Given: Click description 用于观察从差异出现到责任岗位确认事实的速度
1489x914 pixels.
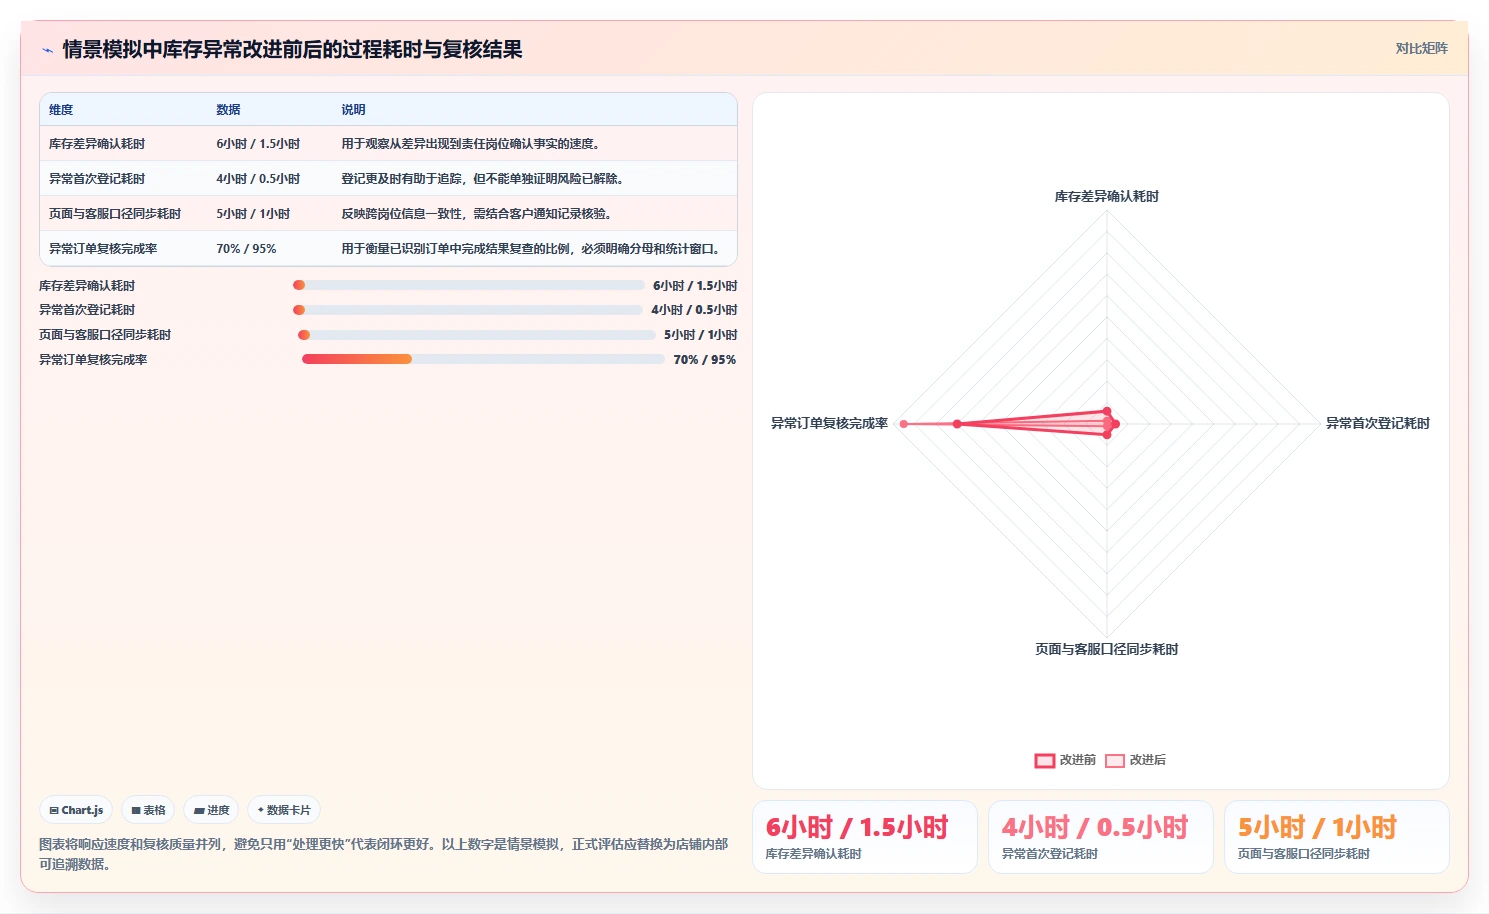Looking at the screenshot, I should [x=470, y=144].
